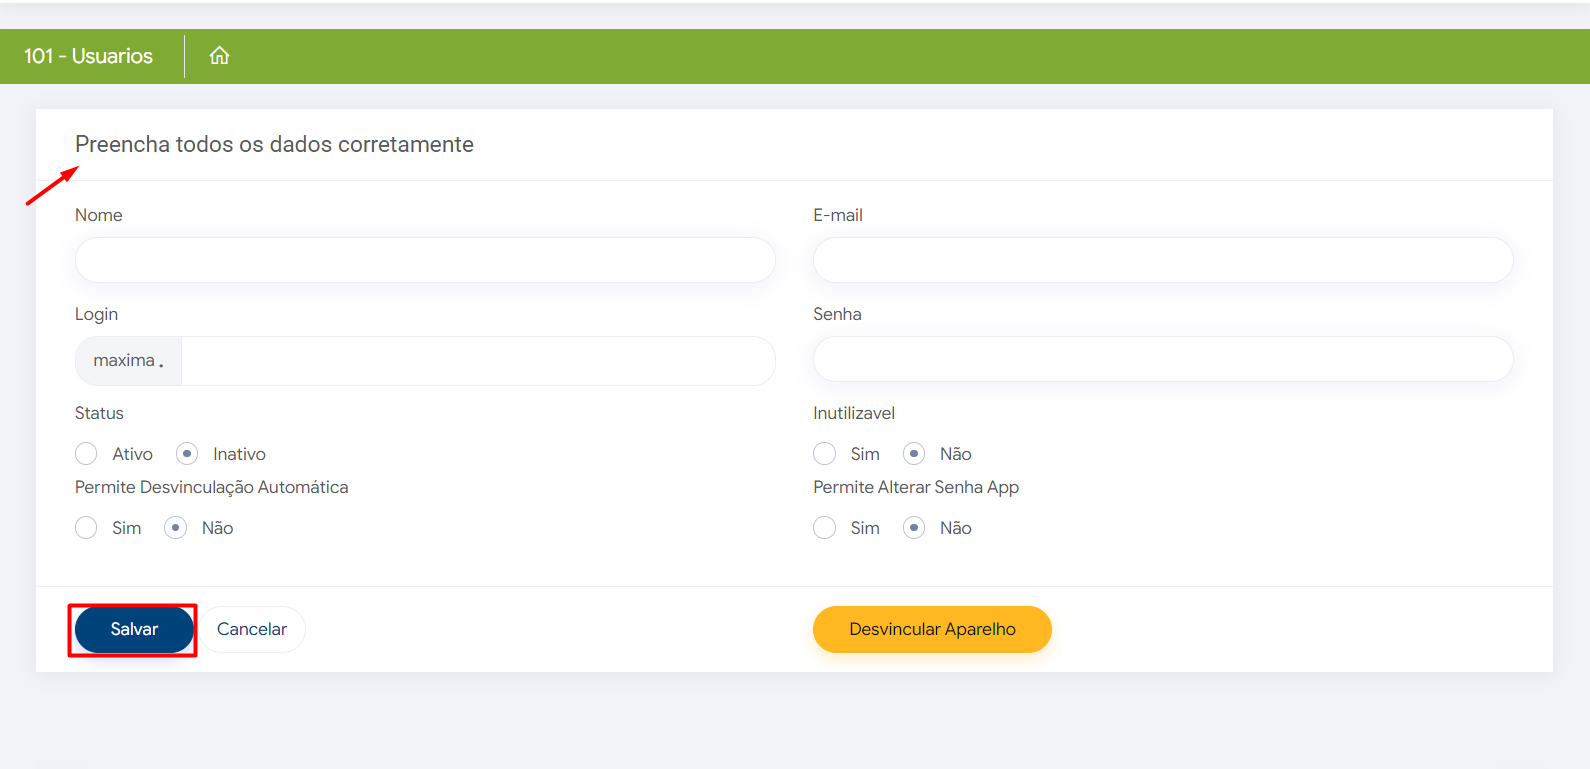This screenshot has width=1590, height=769.
Task: Select Não under Inutilizavel
Action: (x=914, y=454)
